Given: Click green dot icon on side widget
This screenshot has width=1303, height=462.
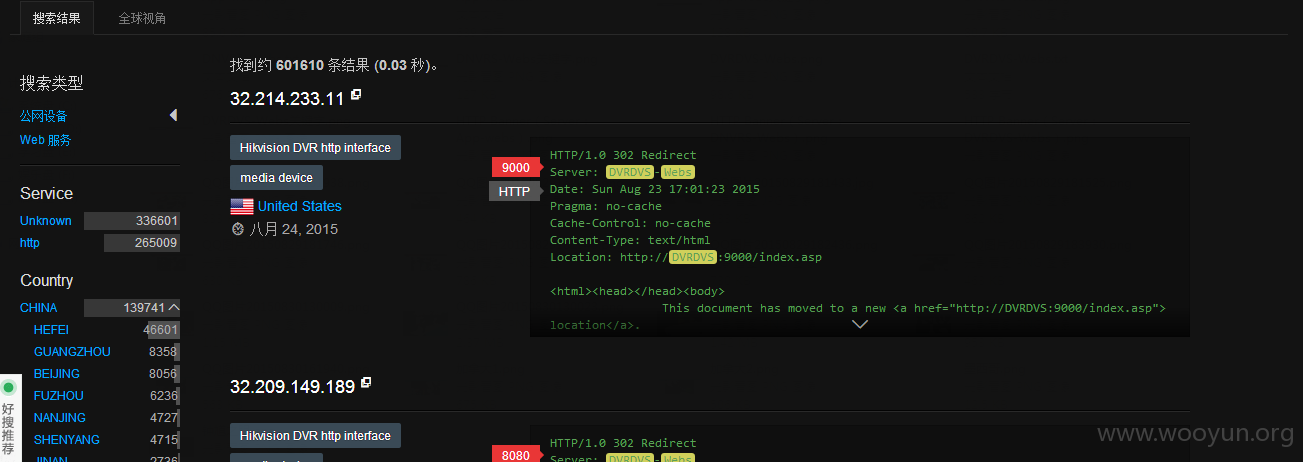Looking at the screenshot, I should (x=9, y=388).
